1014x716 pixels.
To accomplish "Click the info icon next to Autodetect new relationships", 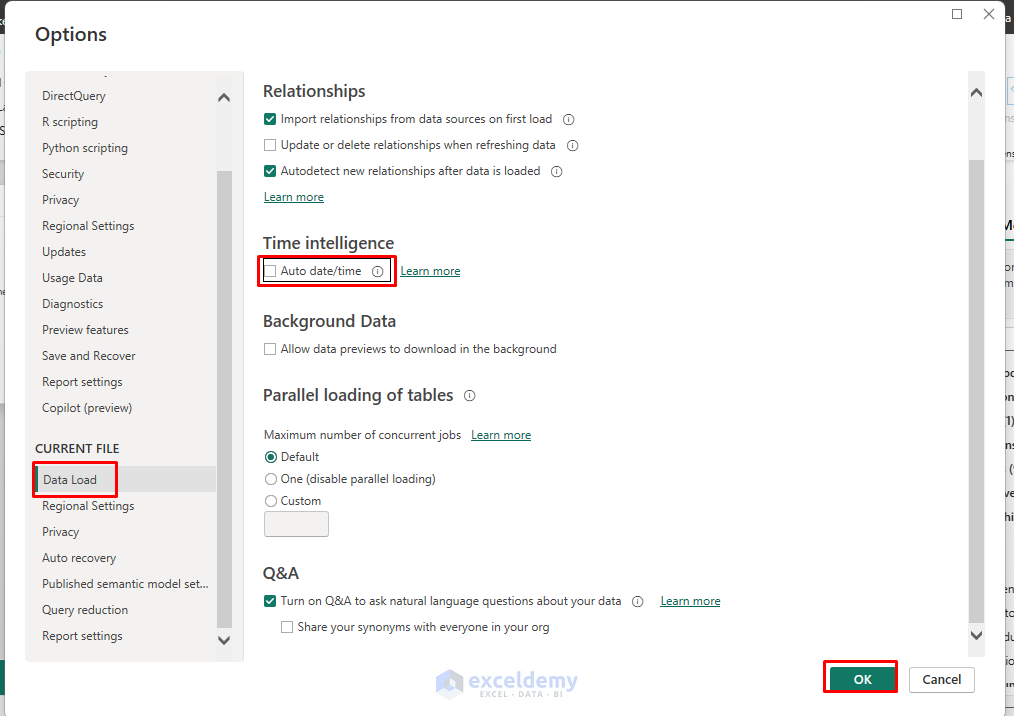I will pyautogui.click(x=556, y=171).
